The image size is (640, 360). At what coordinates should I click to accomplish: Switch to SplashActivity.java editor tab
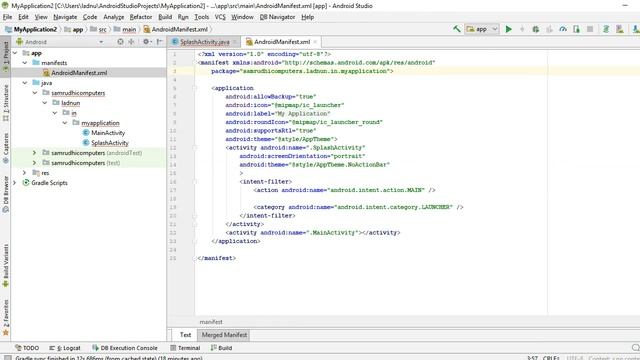[204, 42]
